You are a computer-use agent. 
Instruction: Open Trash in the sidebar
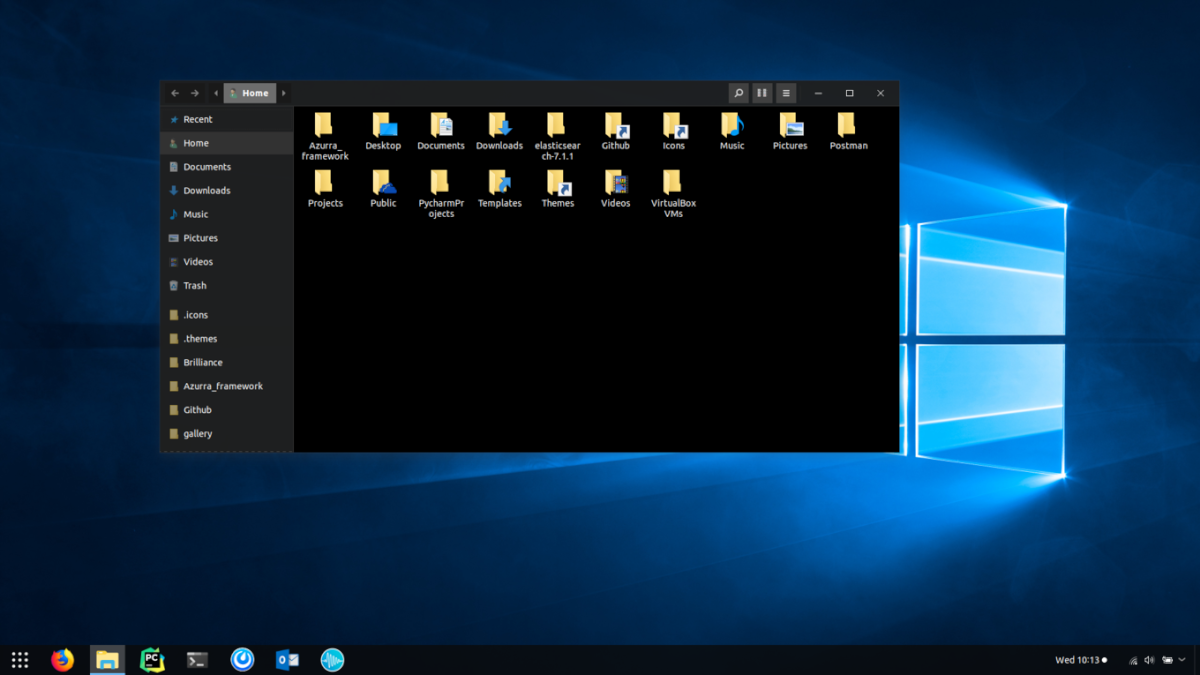coord(194,285)
